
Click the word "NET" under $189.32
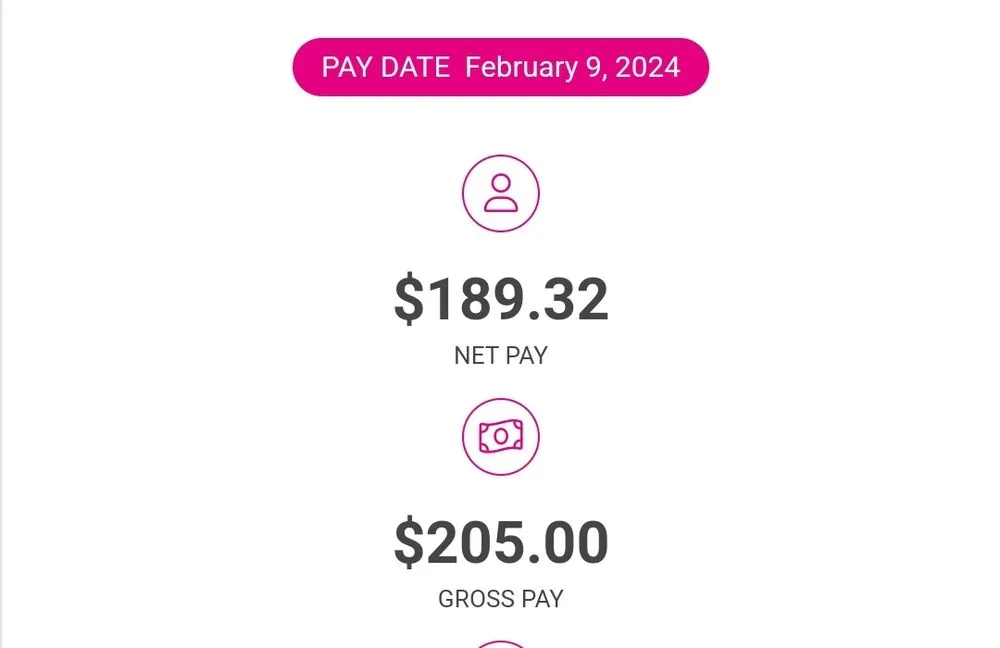pos(475,356)
